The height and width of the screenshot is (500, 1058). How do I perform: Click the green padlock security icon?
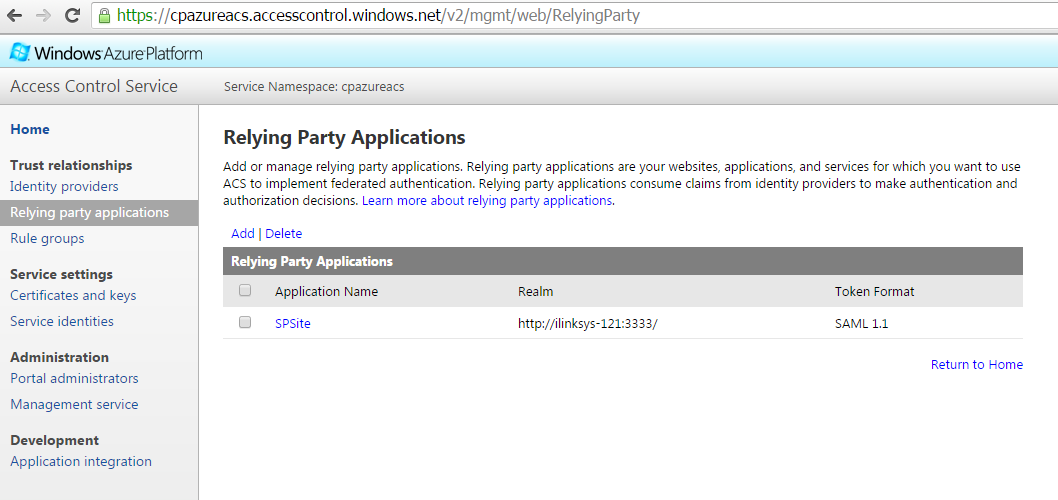(x=104, y=15)
